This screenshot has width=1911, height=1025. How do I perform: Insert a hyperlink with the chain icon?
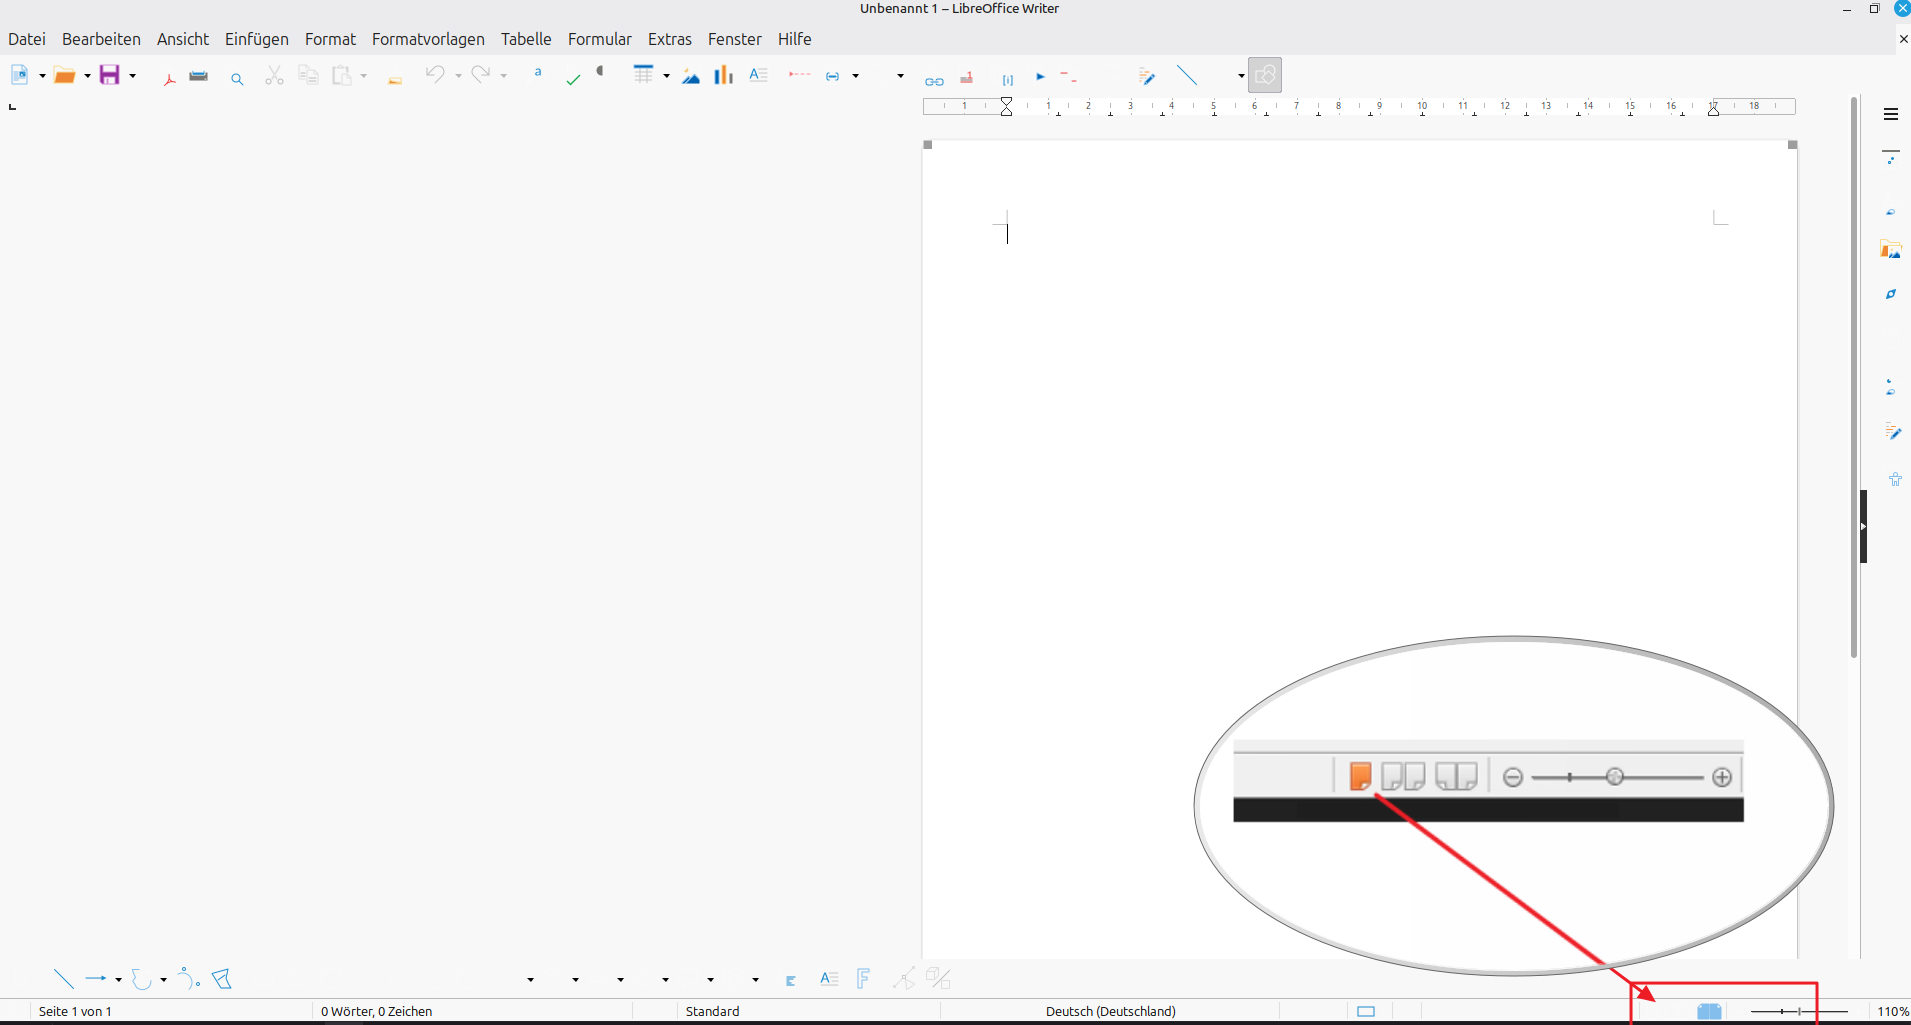point(934,80)
